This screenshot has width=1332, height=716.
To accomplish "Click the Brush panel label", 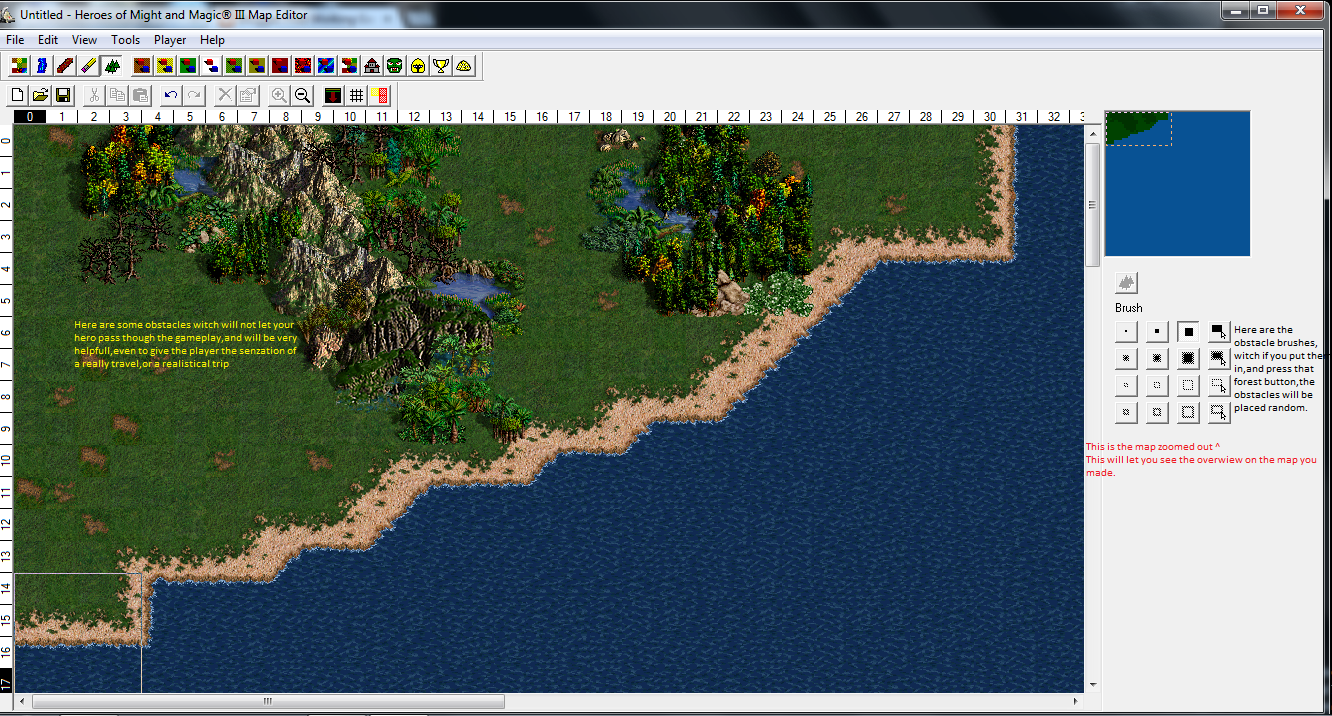I will pos(1129,308).
